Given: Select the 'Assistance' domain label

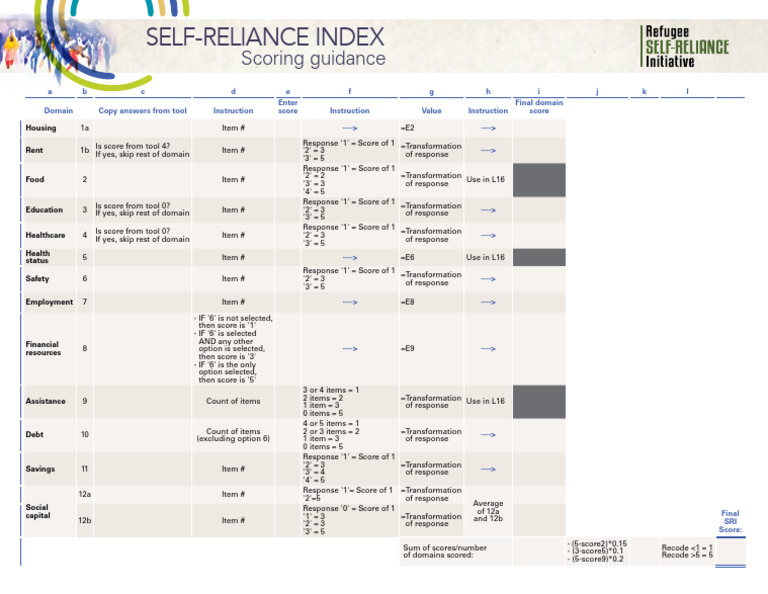Looking at the screenshot, I should 46,401.
